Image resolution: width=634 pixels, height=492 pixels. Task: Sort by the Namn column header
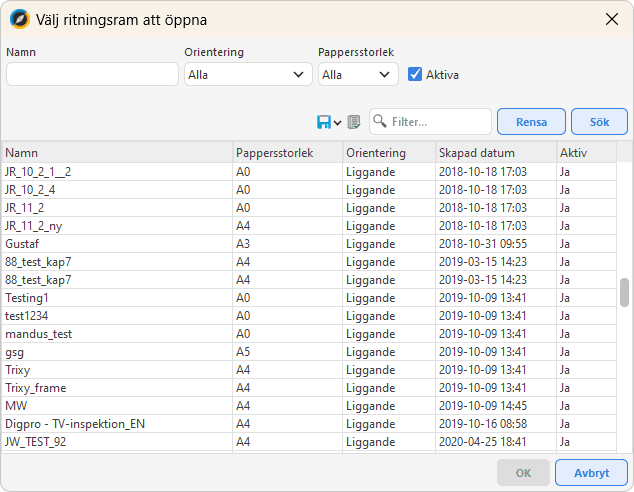click(x=116, y=153)
